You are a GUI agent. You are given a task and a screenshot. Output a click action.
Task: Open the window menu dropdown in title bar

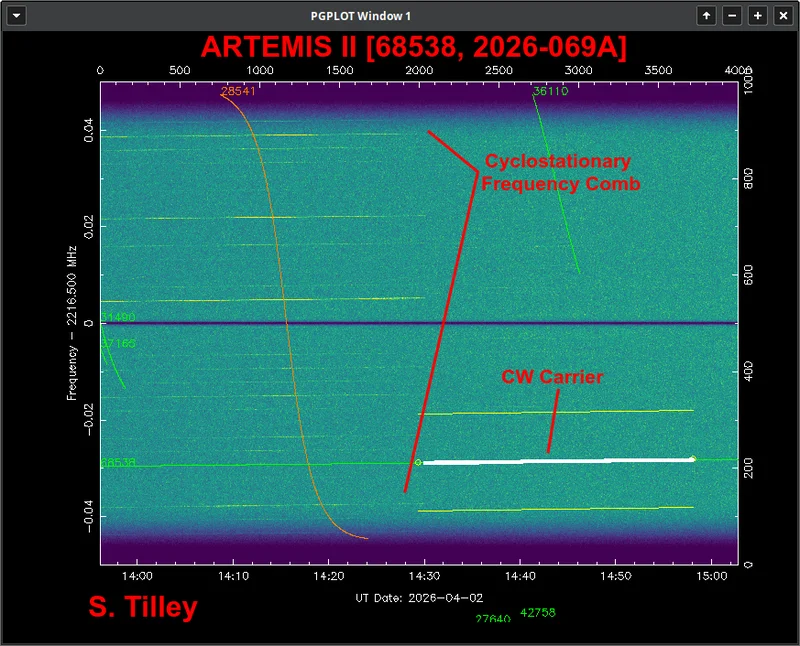tap(16, 16)
